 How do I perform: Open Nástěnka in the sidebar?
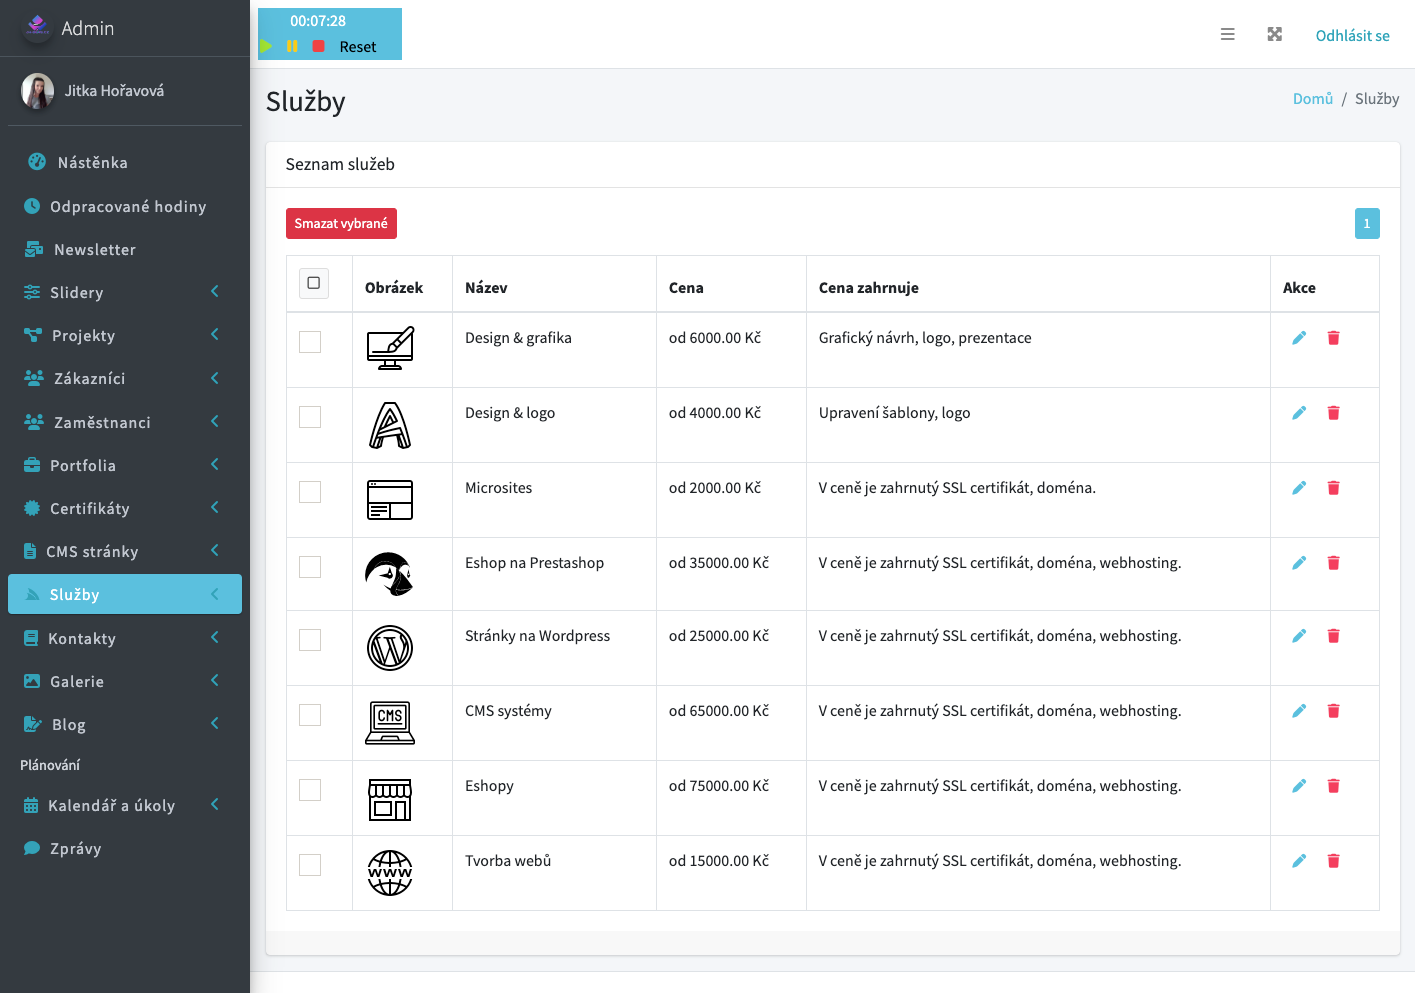92,163
